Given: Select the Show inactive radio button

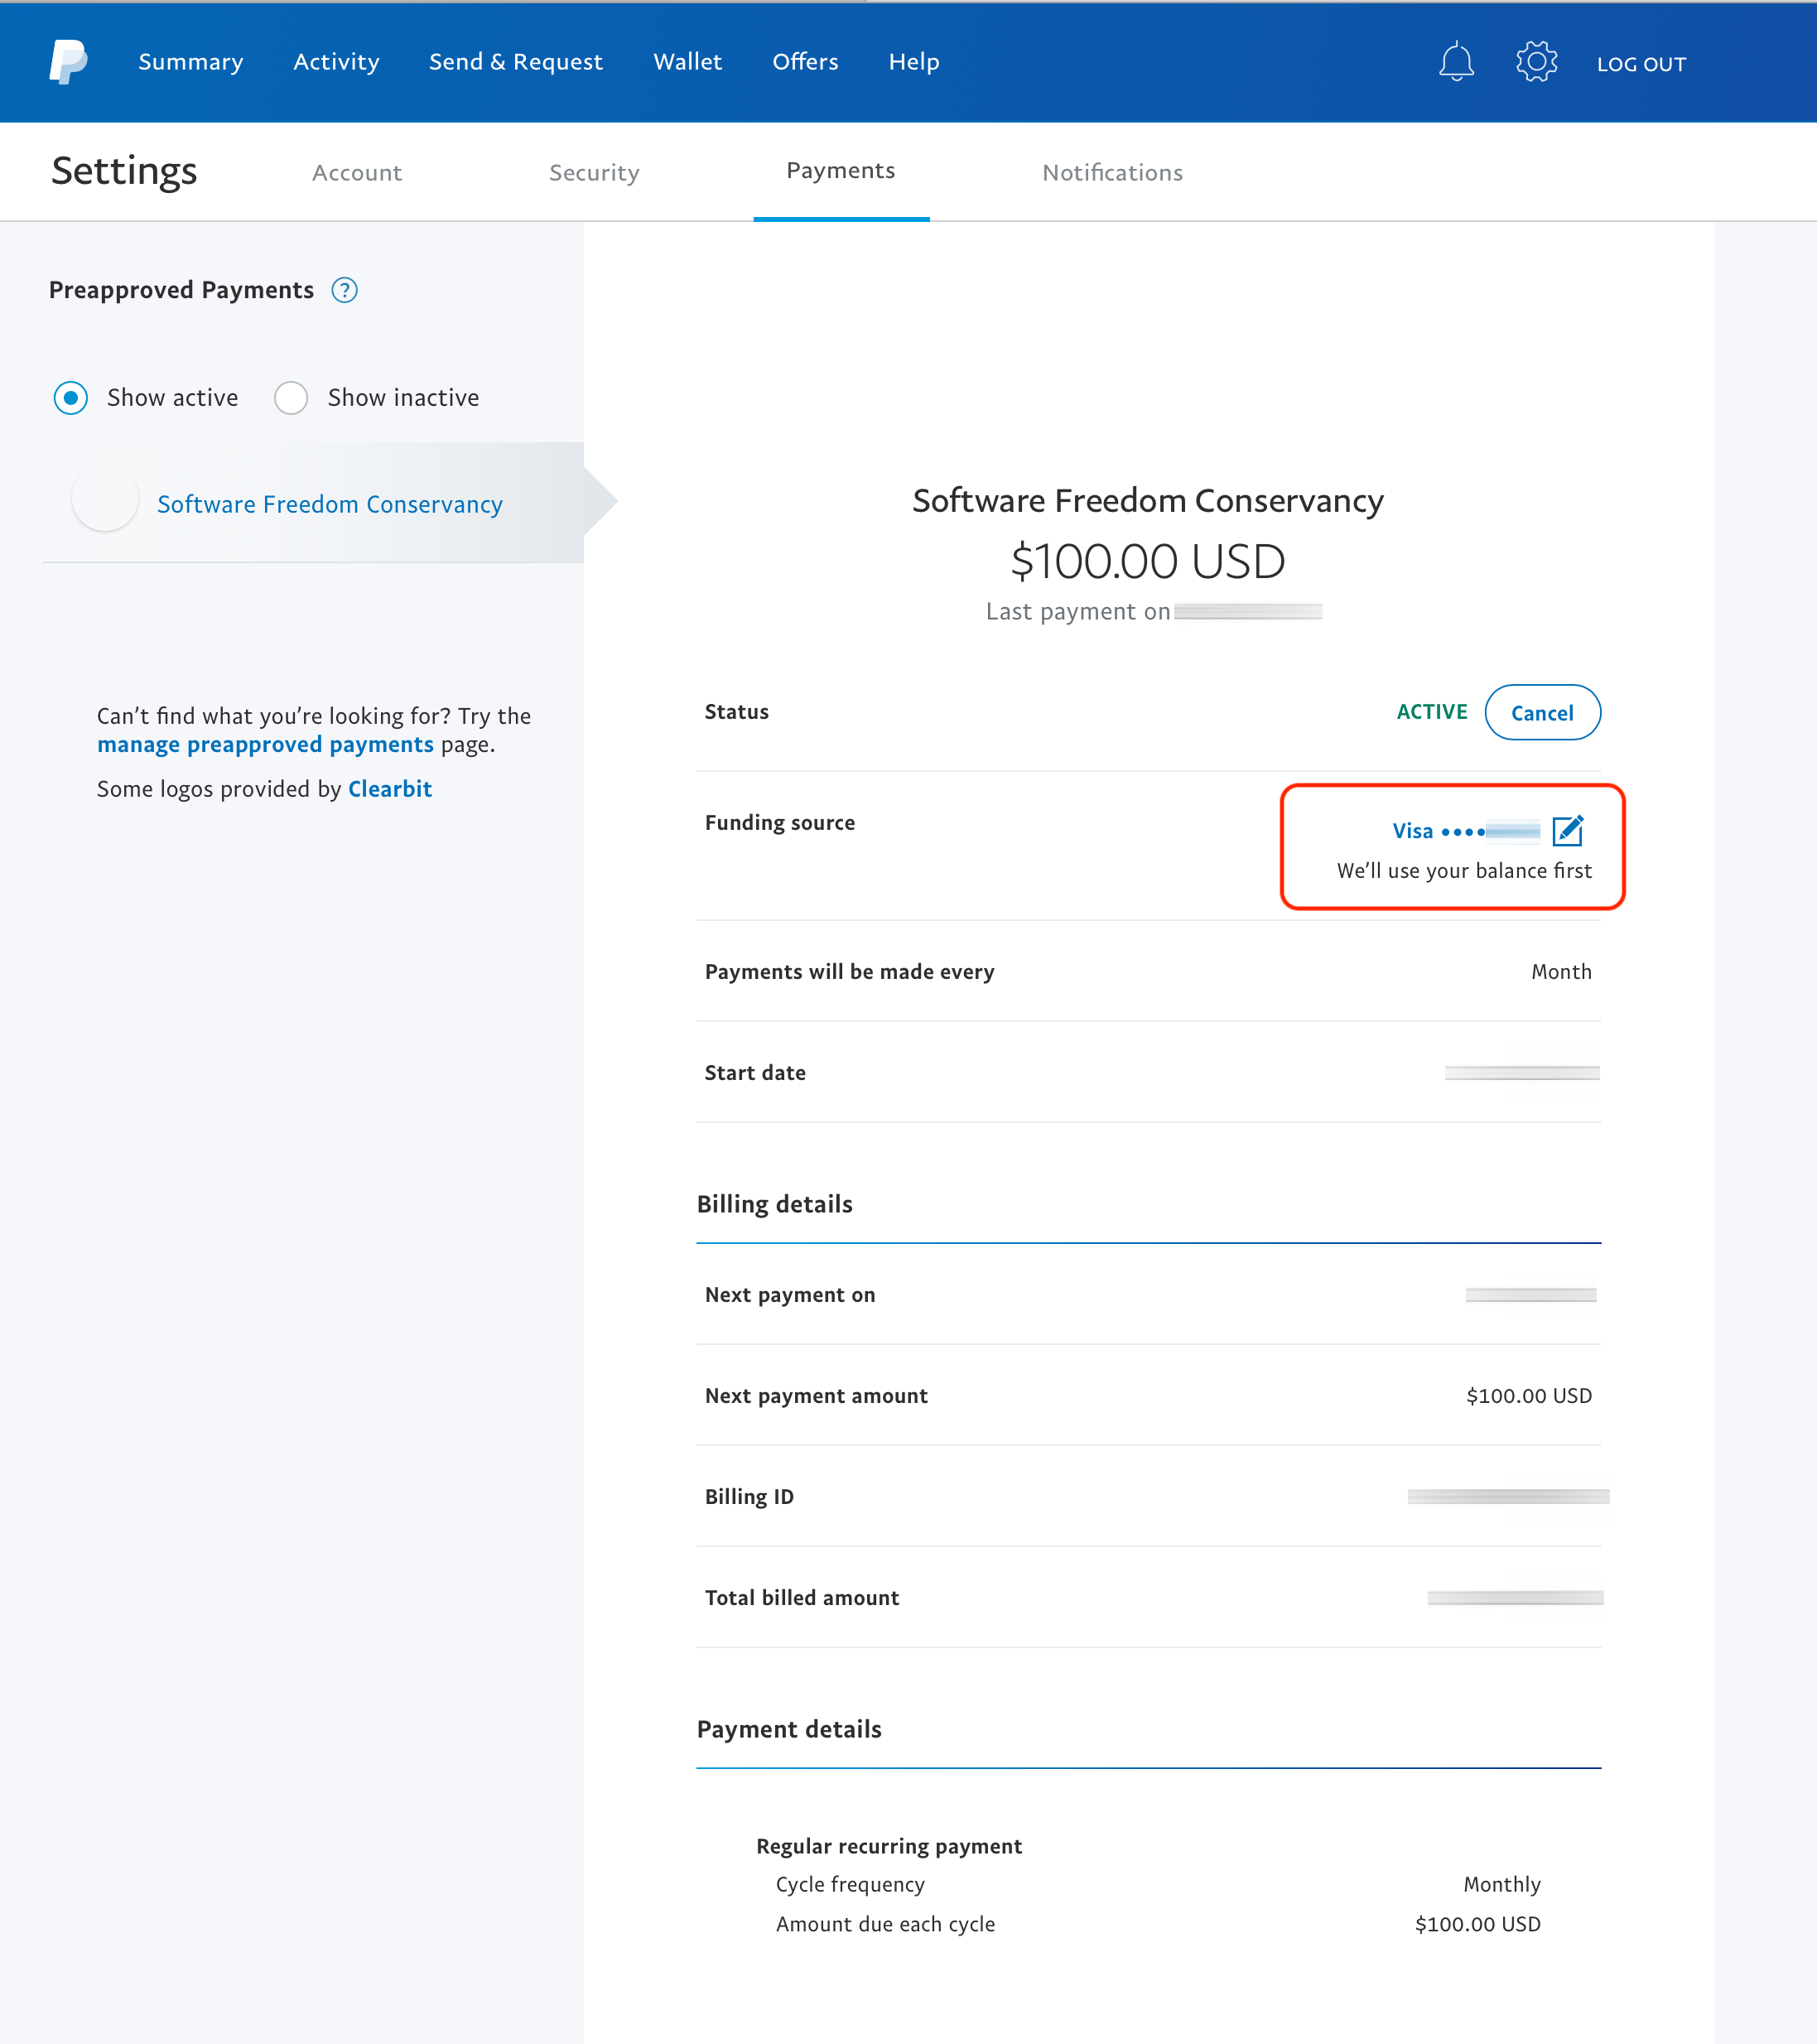Looking at the screenshot, I should [x=291, y=398].
